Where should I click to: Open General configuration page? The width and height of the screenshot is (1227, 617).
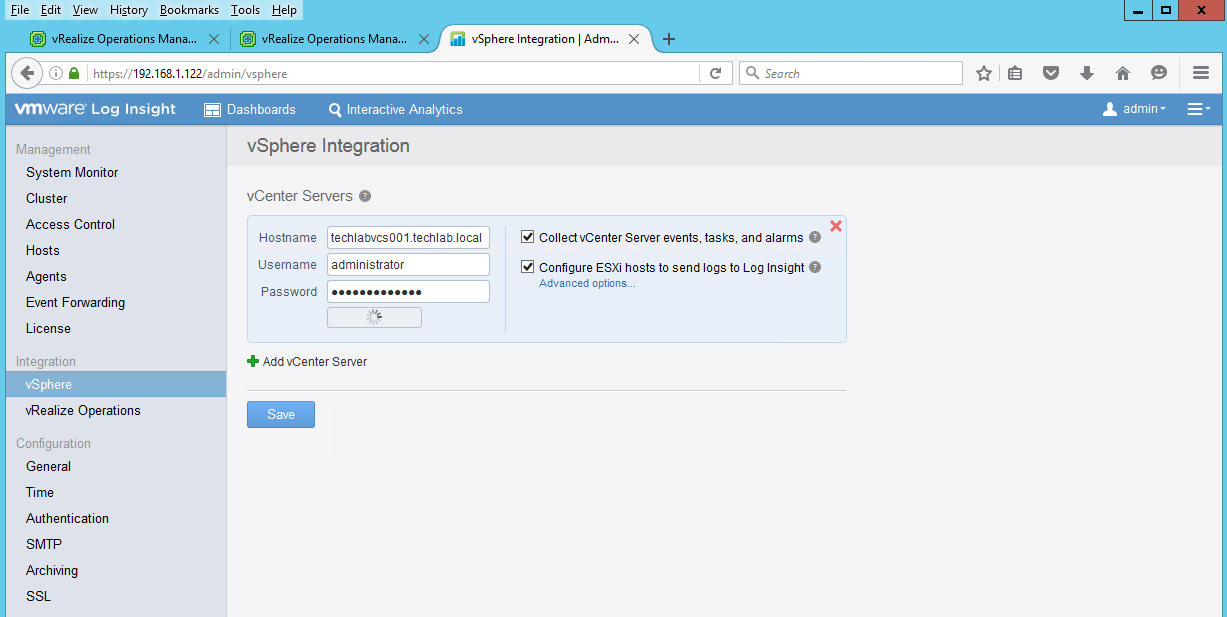pos(48,466)
